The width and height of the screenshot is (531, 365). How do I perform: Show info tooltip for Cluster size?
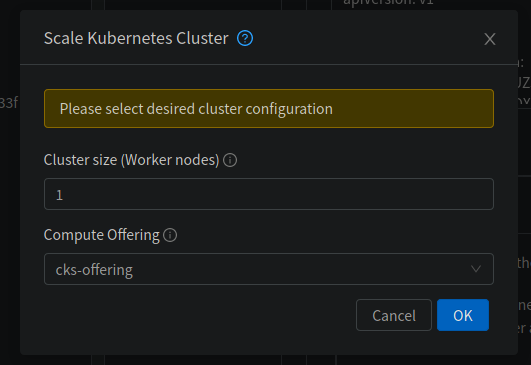[x=230, y=160]
